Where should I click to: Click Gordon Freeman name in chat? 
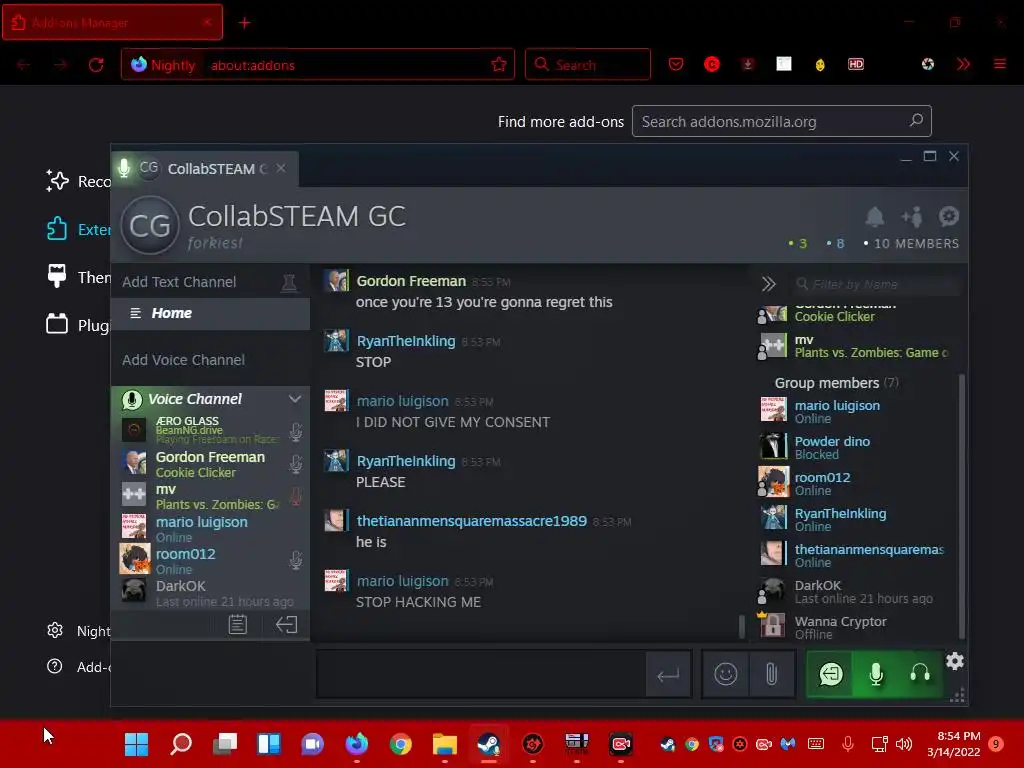click(411, 281)
